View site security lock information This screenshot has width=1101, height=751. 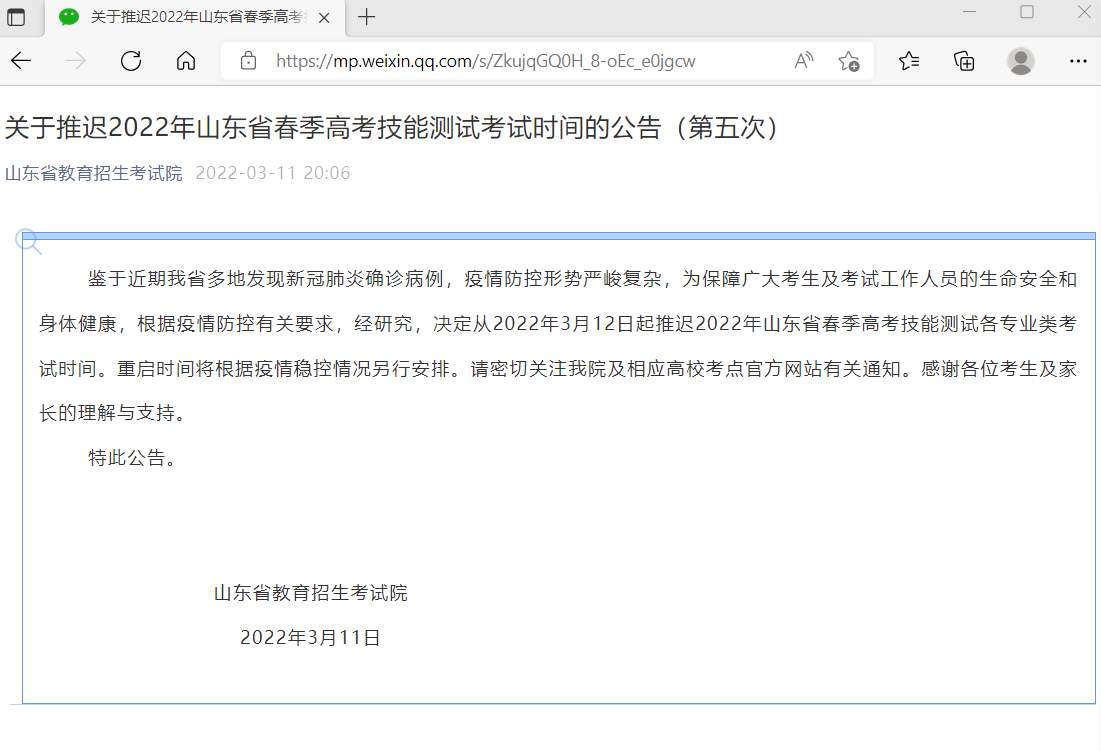pyautogui.click(x=248, y=61)
